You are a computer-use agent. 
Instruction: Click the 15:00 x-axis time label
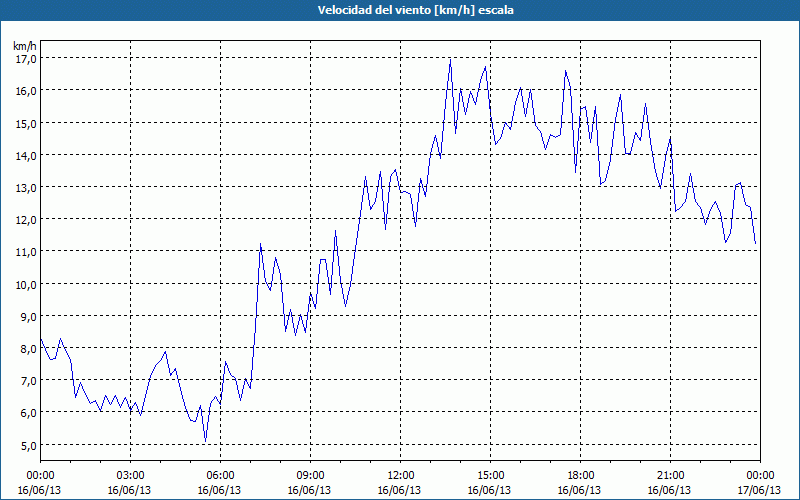(490, 476)
